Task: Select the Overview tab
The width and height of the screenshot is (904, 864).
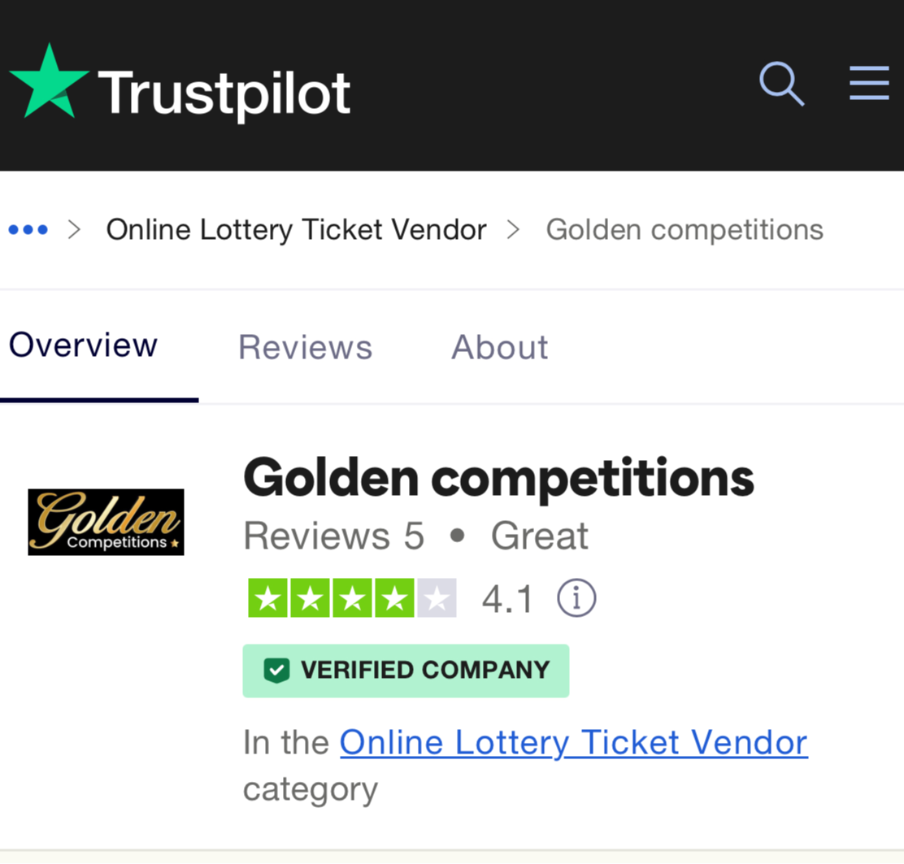Action: point(83,346)
